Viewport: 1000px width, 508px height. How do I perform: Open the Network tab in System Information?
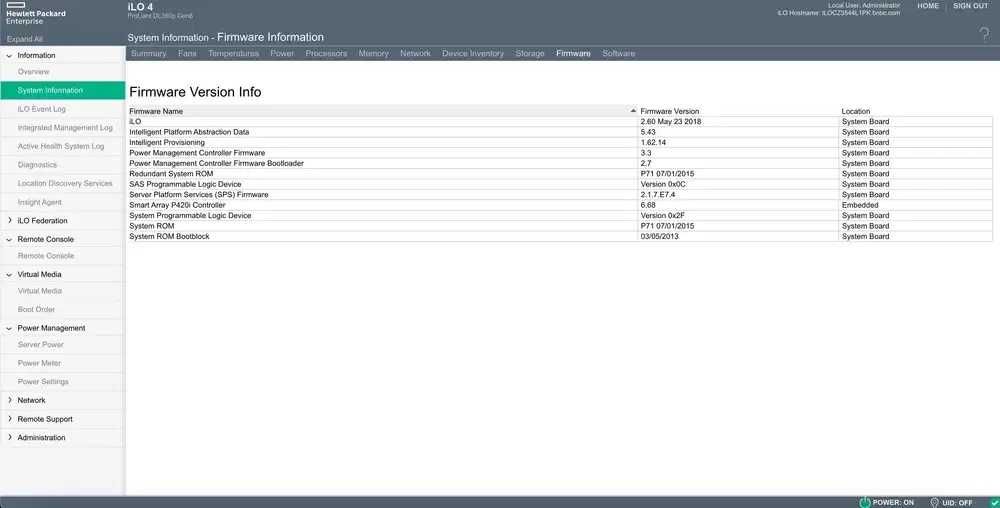[x=415, y=54]
